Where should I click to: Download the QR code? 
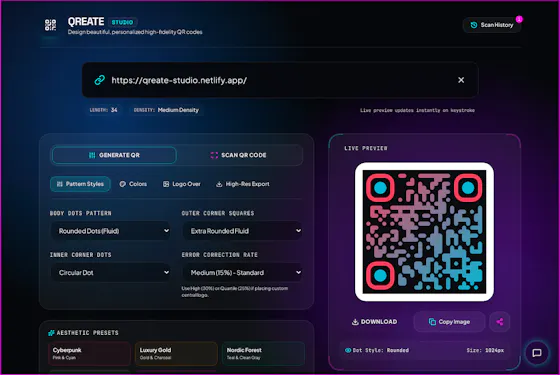tap(374, 322)
